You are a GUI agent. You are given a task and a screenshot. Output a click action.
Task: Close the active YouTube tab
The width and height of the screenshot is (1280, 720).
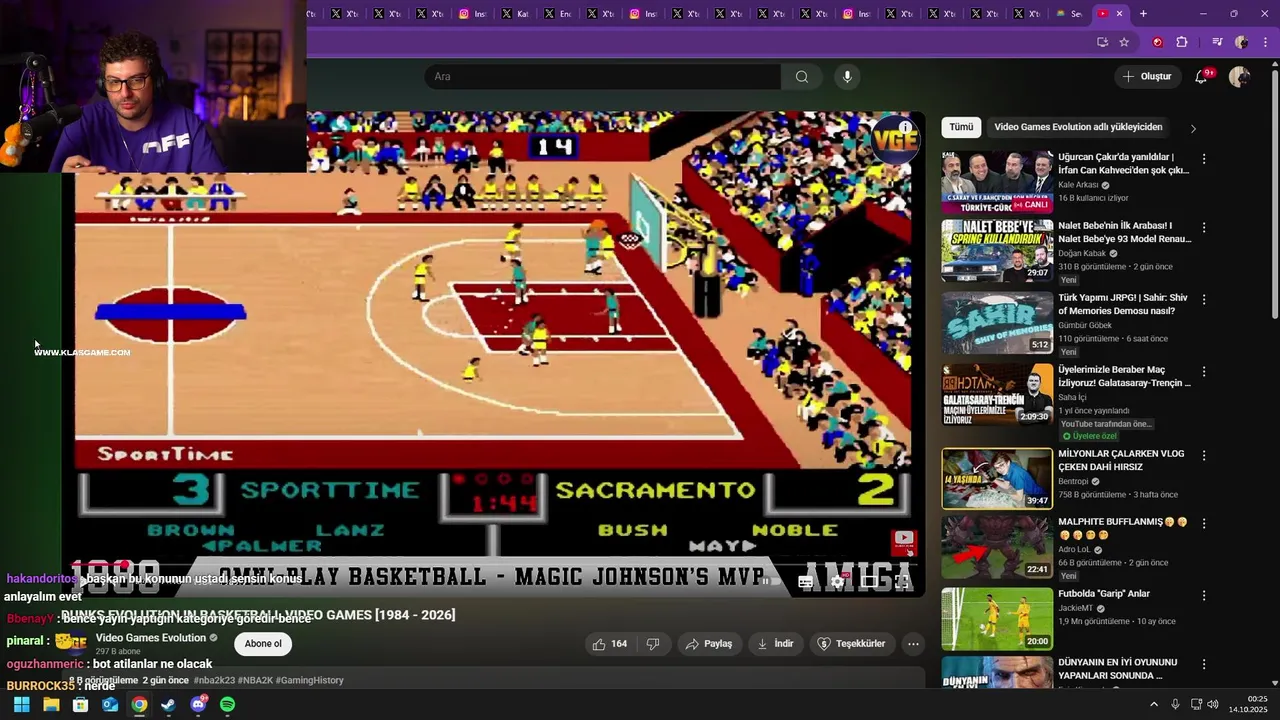pyautogui.click(x=1119, y=14)
